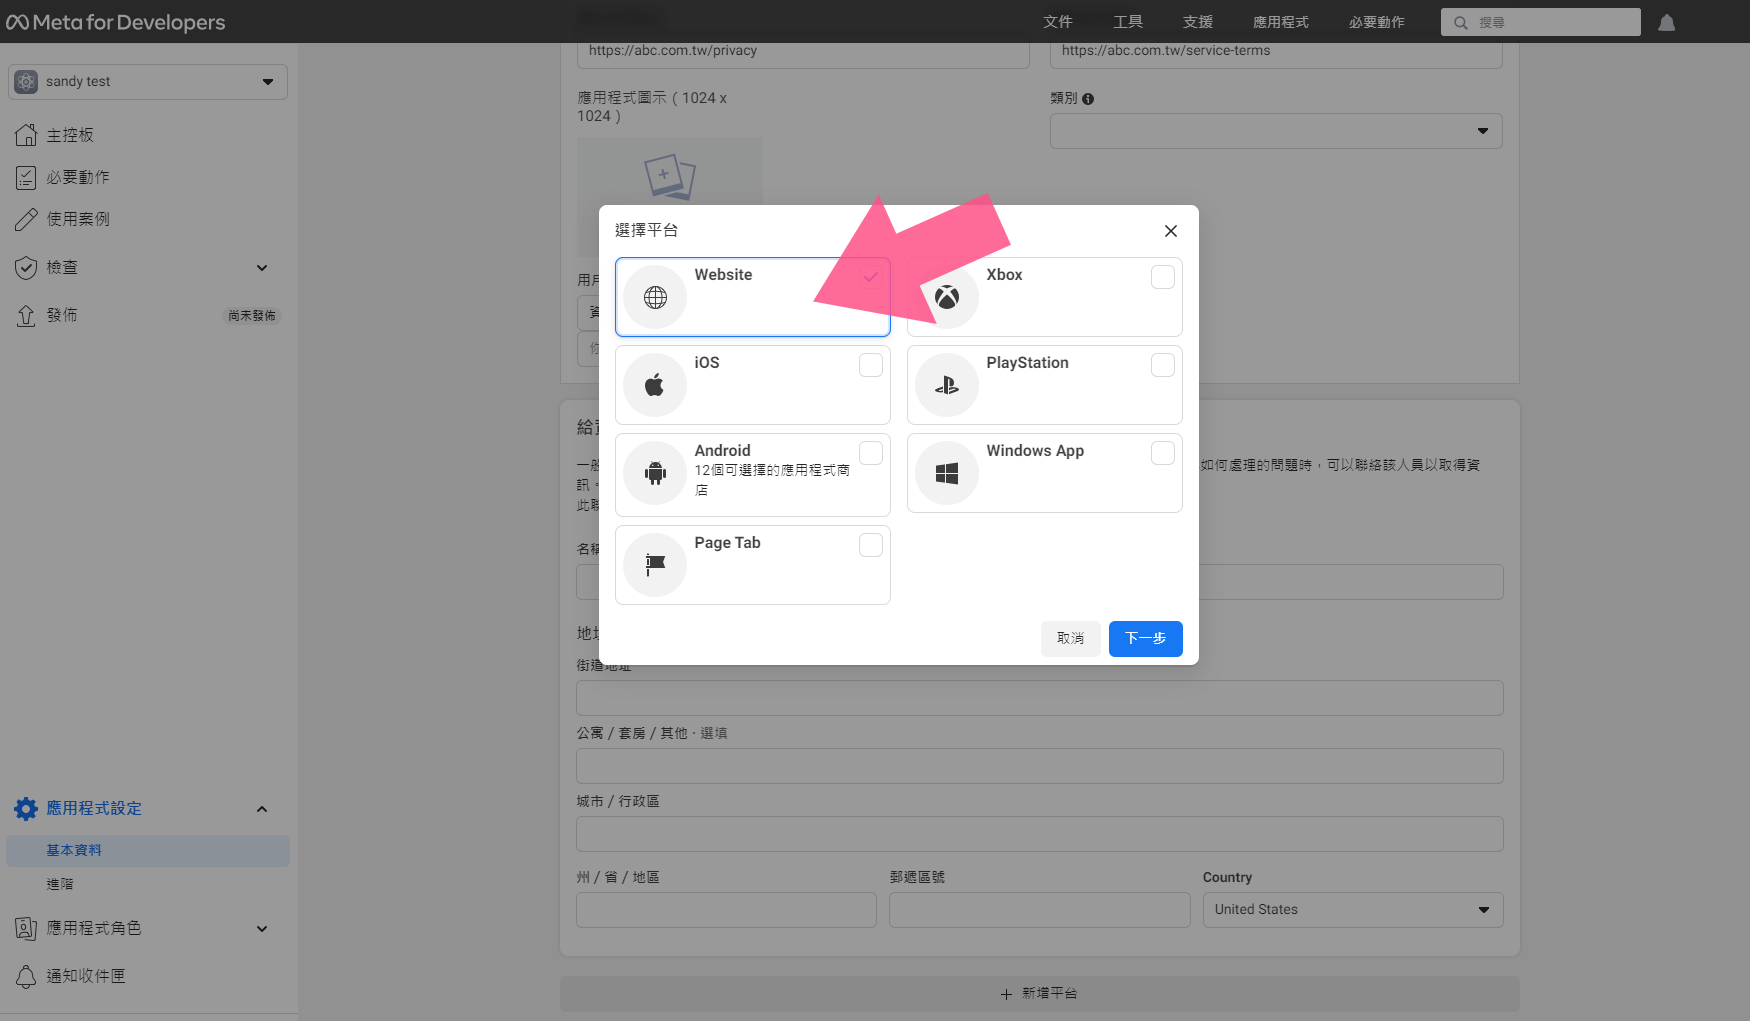The image size is (1750, 1021).
Task: Click the 城市 / 行政區 input field
Action: [1040, 834]
